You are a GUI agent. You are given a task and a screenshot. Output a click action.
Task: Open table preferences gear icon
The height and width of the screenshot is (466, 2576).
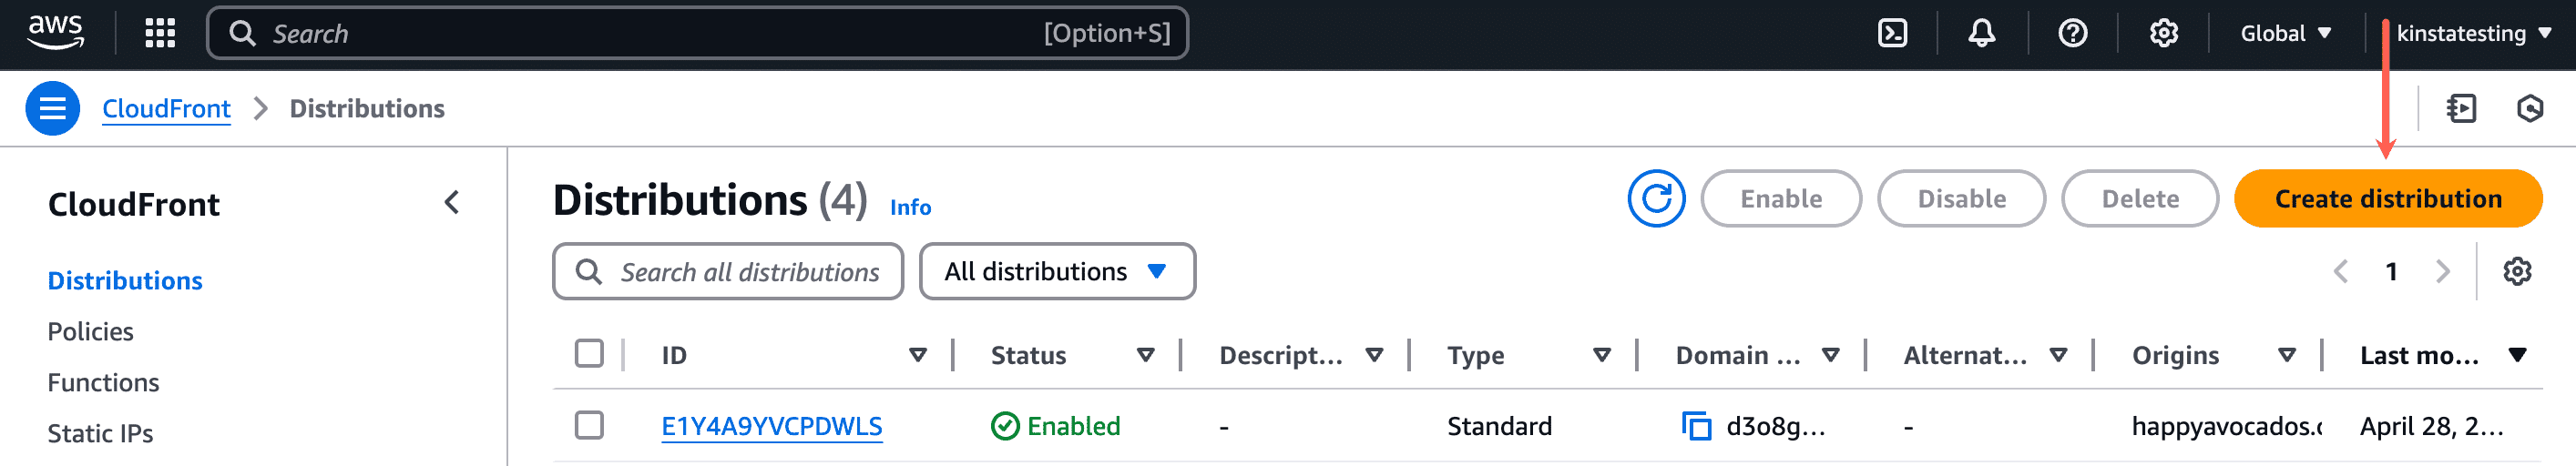tap(2516, 271)
